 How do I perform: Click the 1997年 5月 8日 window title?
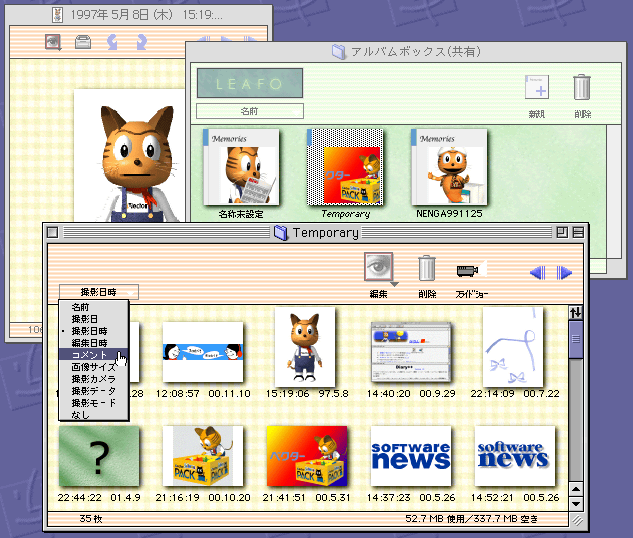click(146, 15)
